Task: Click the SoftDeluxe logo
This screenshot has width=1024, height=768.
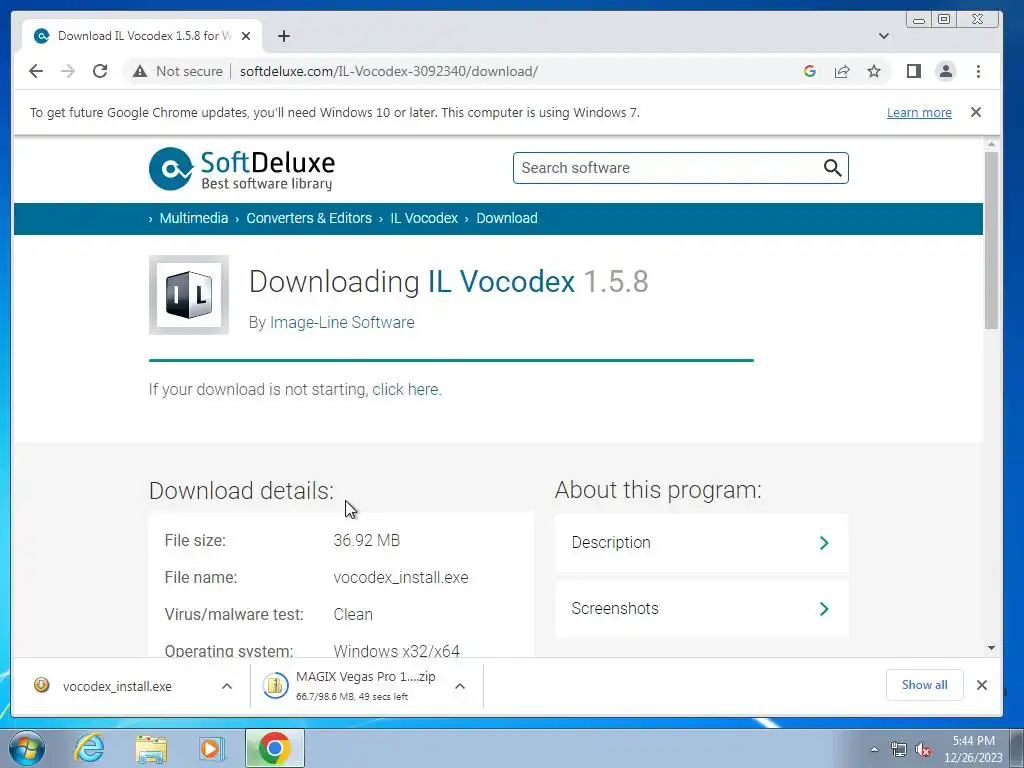Action: point(242,168)
